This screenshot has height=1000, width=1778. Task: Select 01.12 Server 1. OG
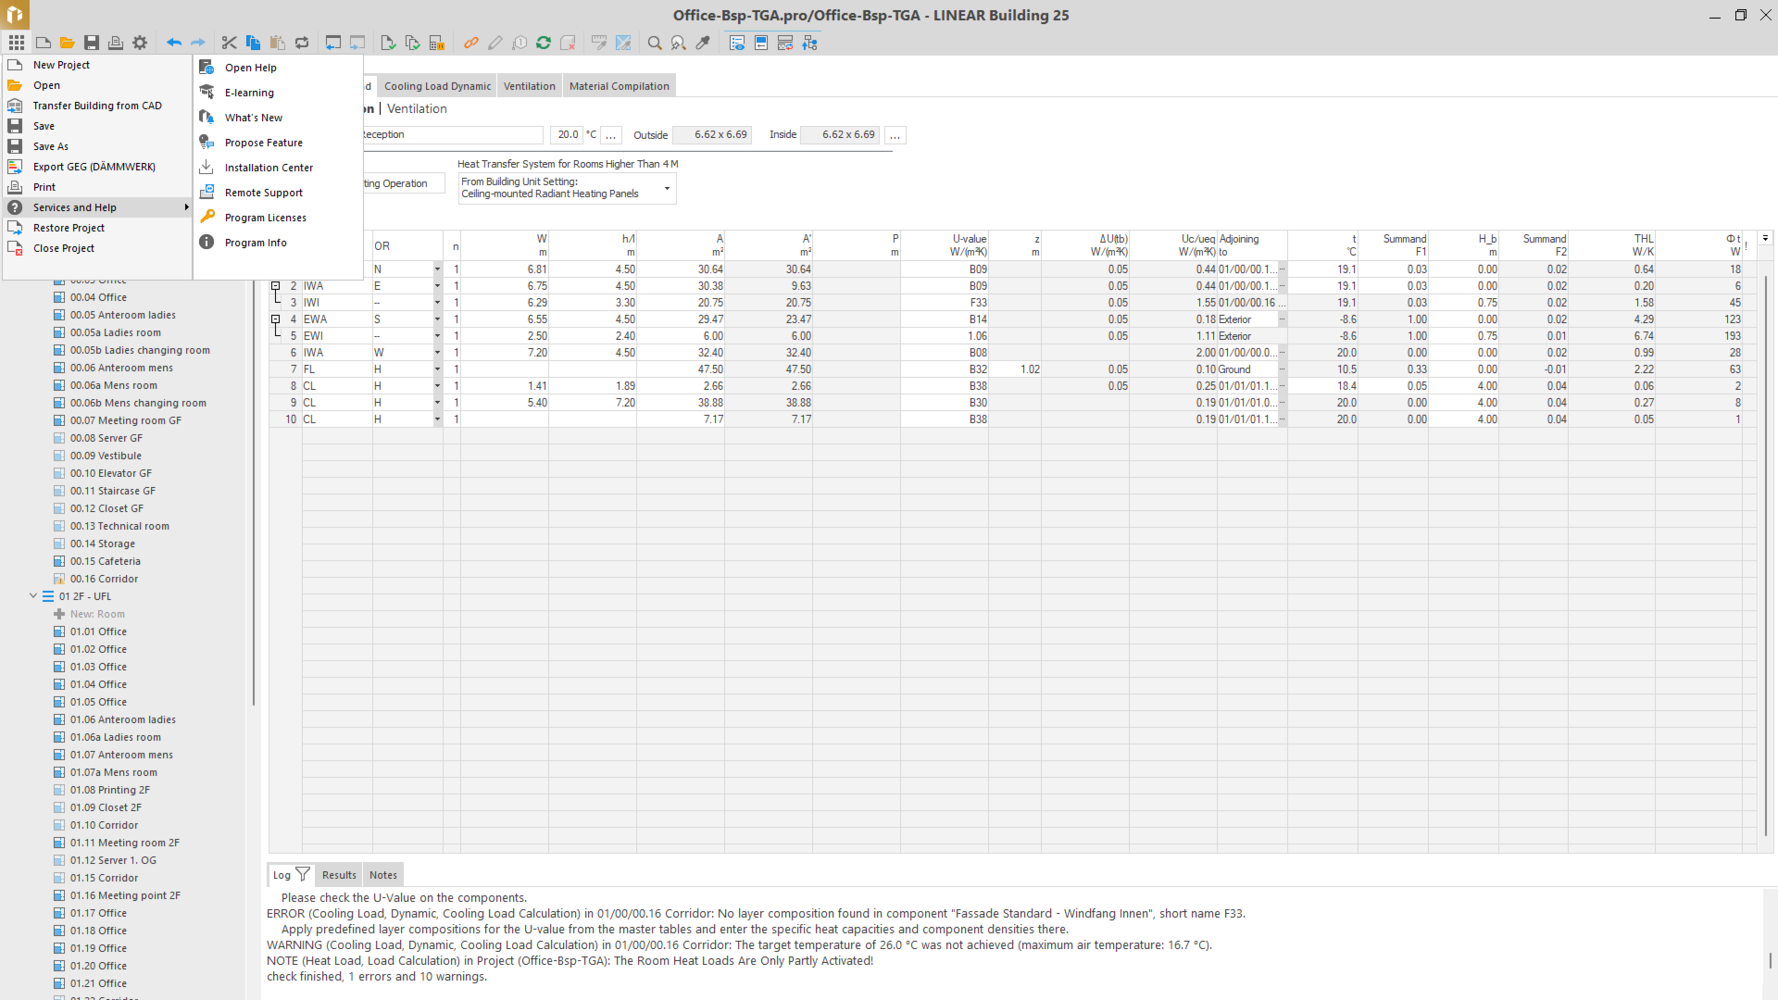[113, 860]
